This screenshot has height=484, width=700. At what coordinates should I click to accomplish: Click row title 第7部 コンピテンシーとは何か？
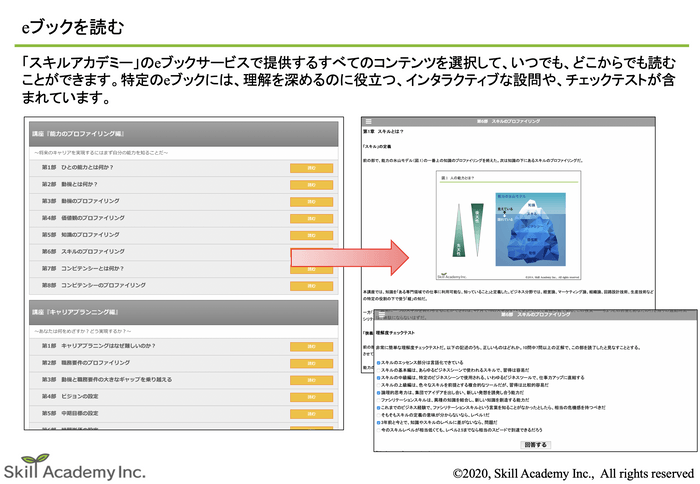(83, 268)
